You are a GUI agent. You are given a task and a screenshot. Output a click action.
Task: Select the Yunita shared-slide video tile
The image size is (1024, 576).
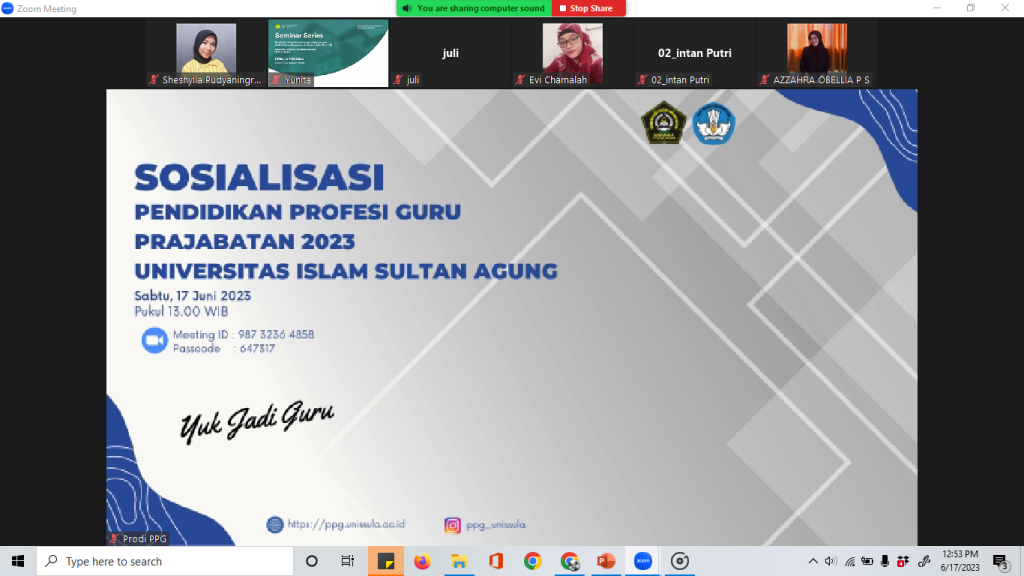point(328,53)
